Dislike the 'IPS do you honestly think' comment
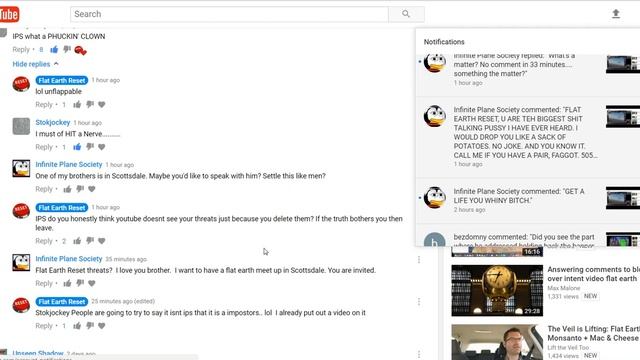The width and height of the screenshot is (640, 360). pos(90,241)
